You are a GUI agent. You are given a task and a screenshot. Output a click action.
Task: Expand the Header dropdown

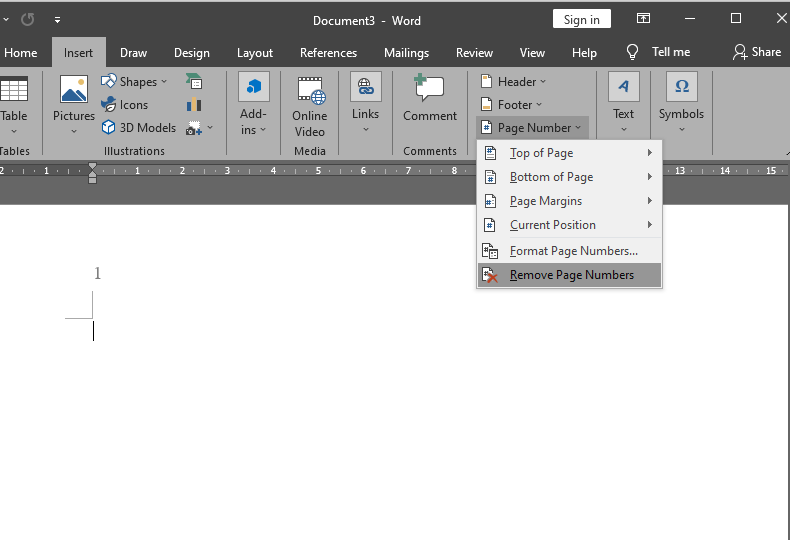coord(514,82)
